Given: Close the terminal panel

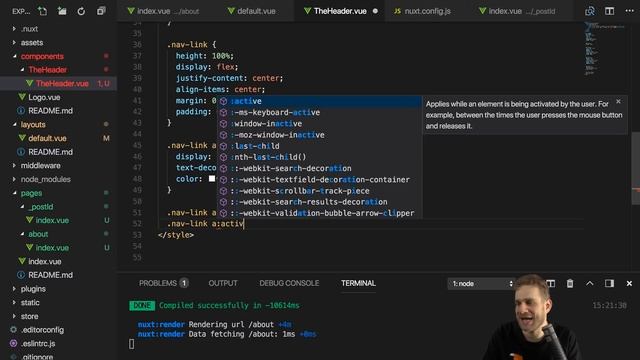Looking at the screenshot, I should [629, 283].
